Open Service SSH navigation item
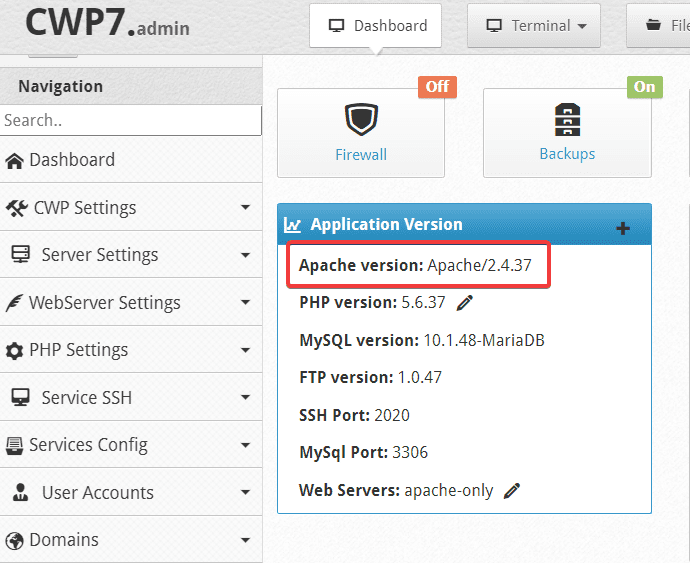 pos(86,398)
